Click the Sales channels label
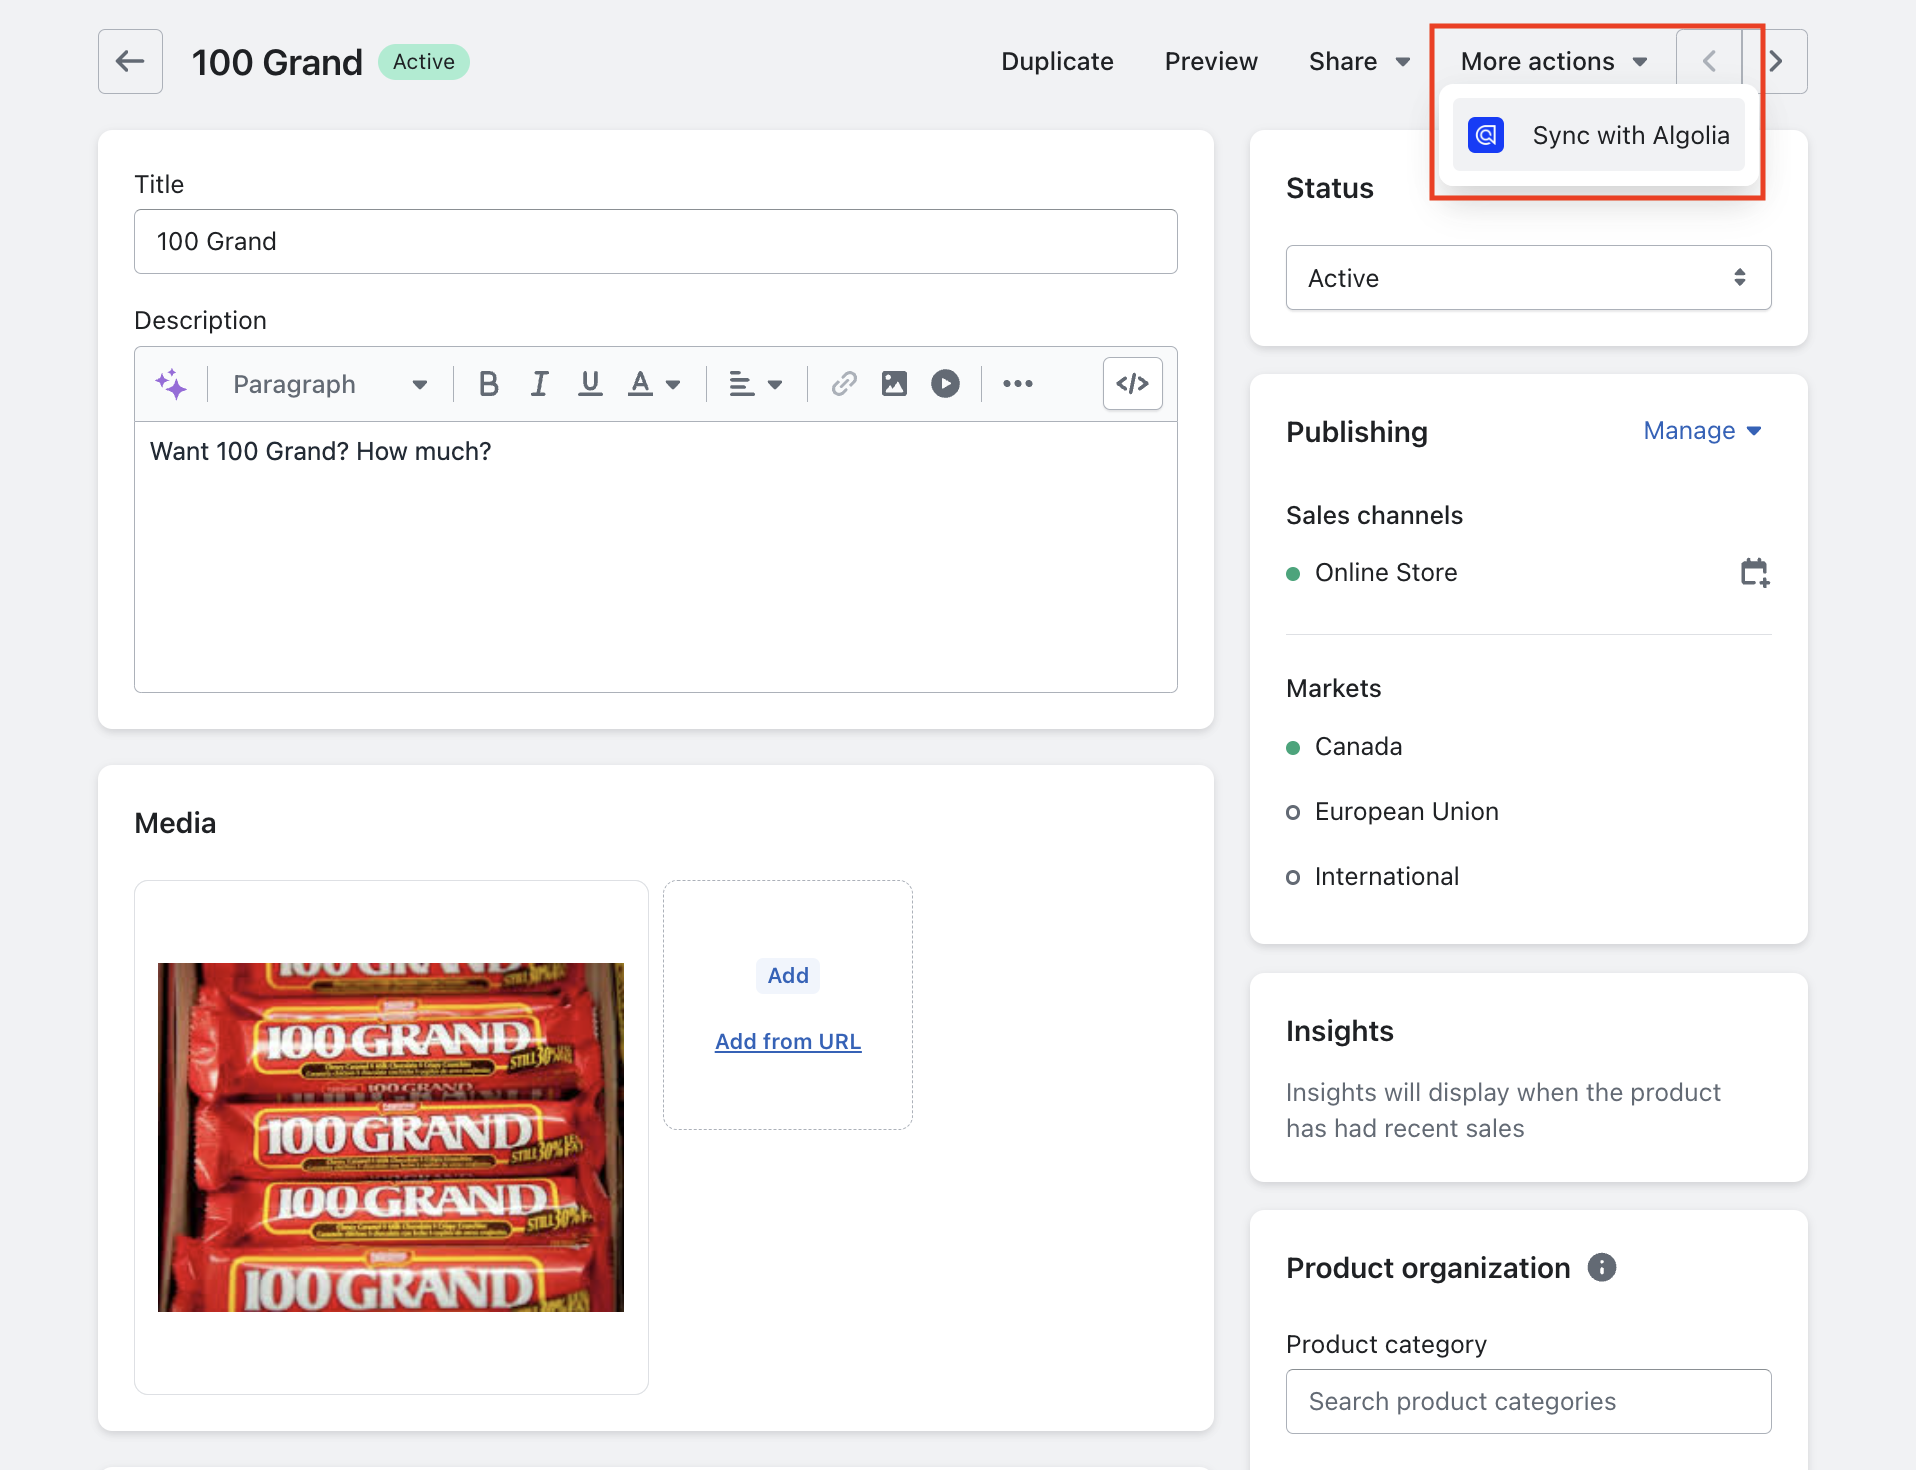1916x1470 pixels. coord(1374,516)
